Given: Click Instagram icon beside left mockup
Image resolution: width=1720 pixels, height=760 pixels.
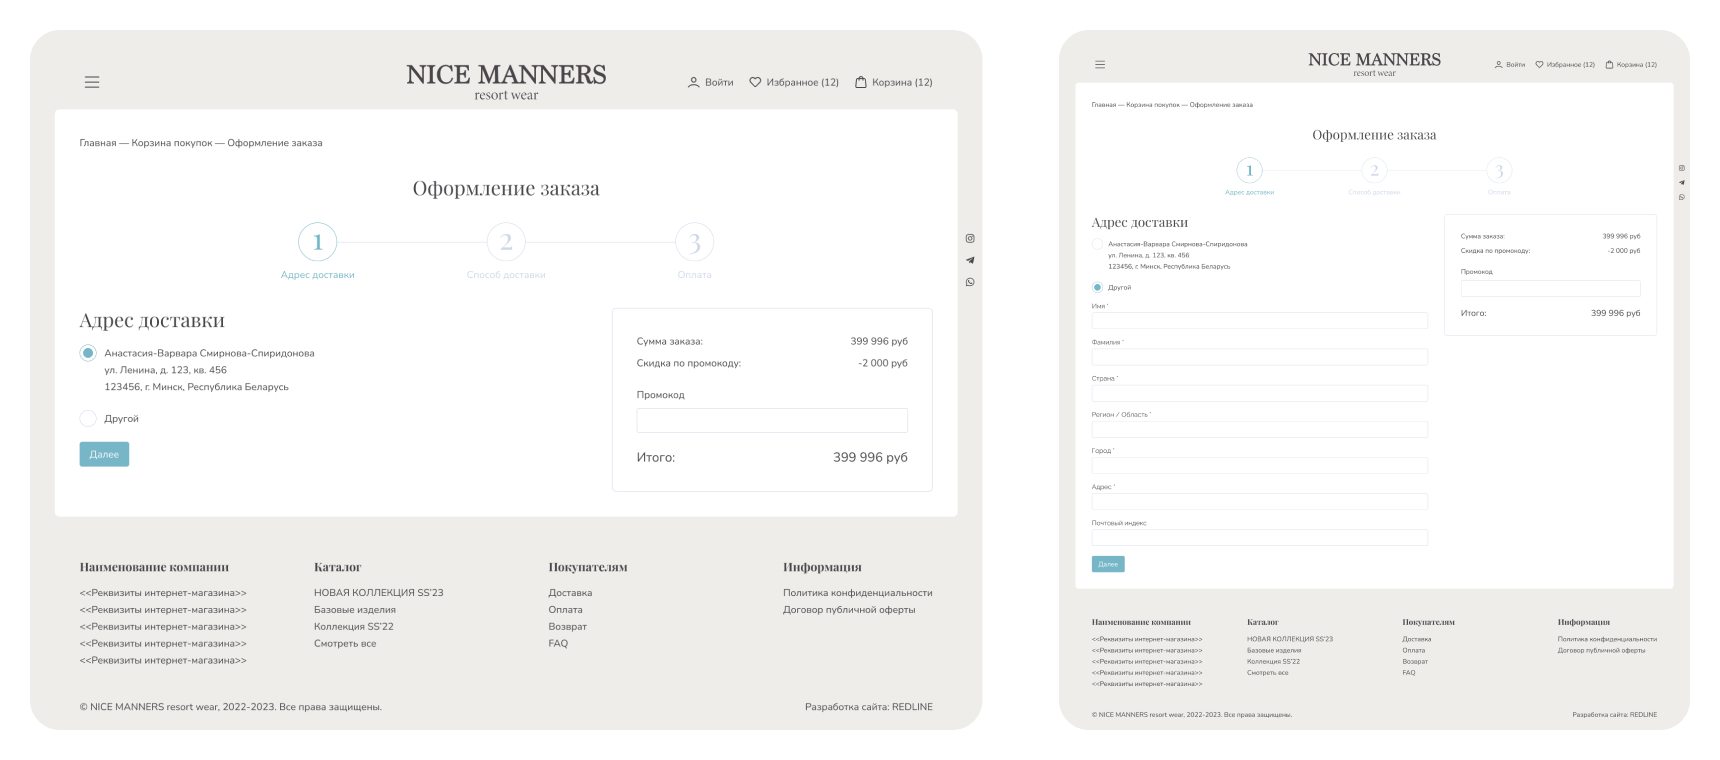Looking at the screenshot, I should pyautogui.click(x=970, y=238).
